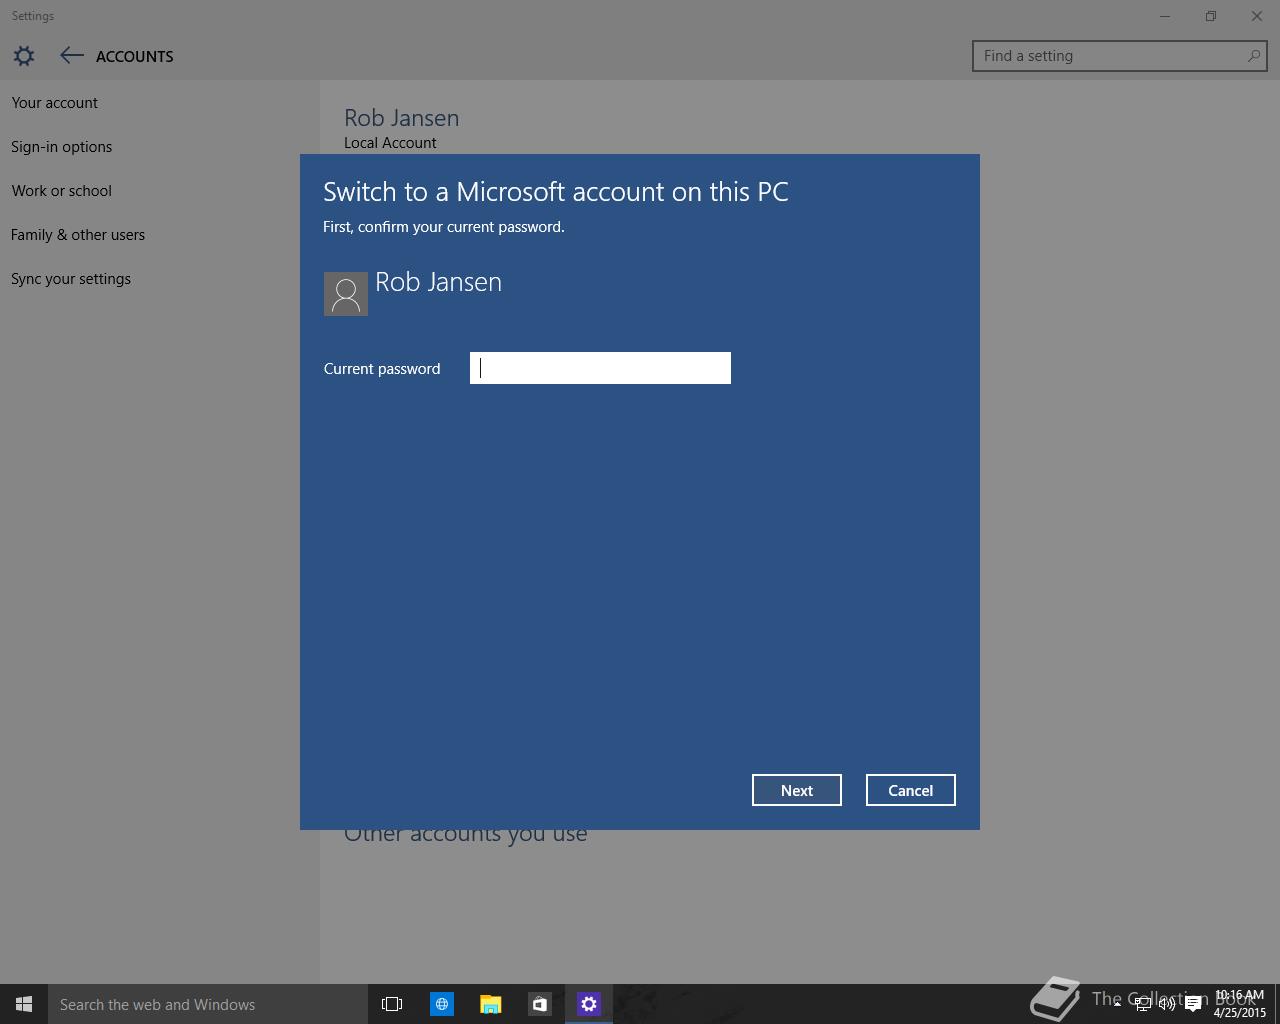Click the 'Current password' label
The height and width of the screenshot is (1024, 1280).
(382, 369)
